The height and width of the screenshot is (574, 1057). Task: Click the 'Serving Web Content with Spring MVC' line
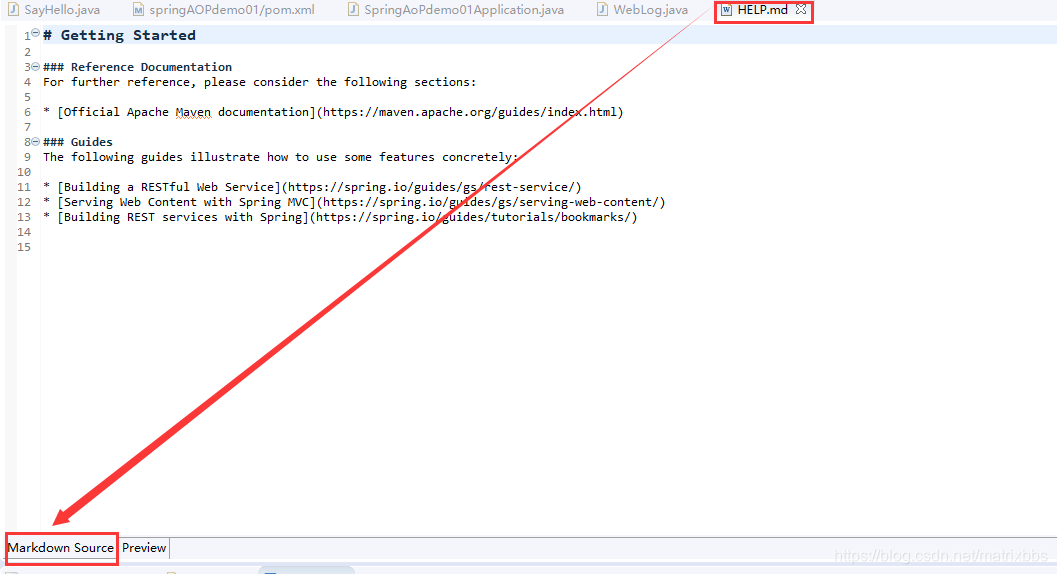pos(354,202)
